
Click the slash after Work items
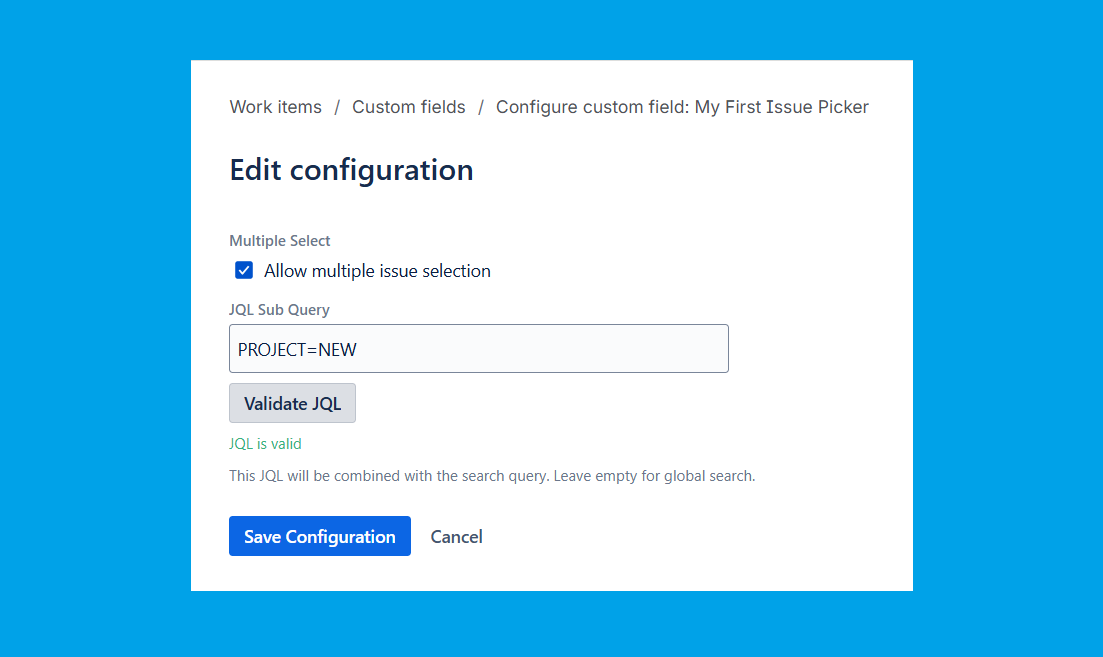[337, 107]
